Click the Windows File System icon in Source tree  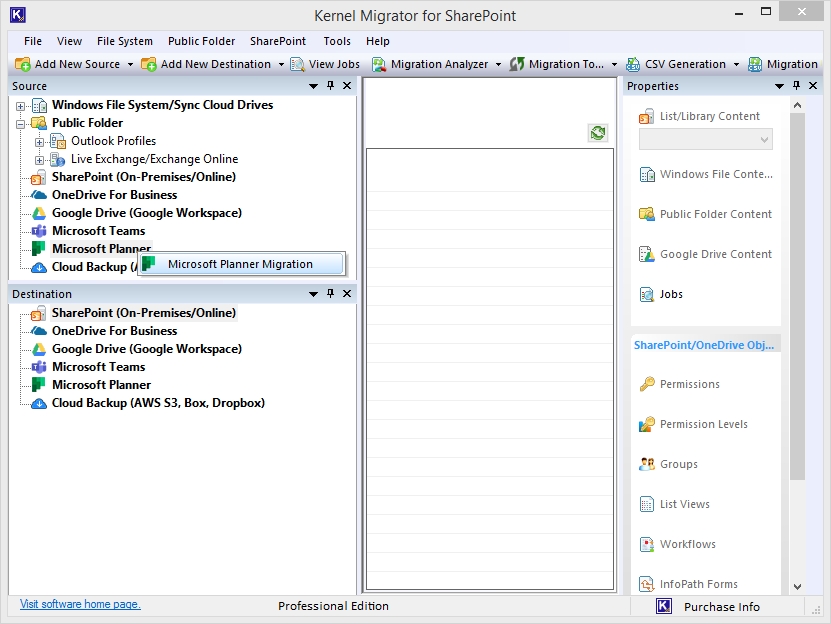tap(39, 106)
